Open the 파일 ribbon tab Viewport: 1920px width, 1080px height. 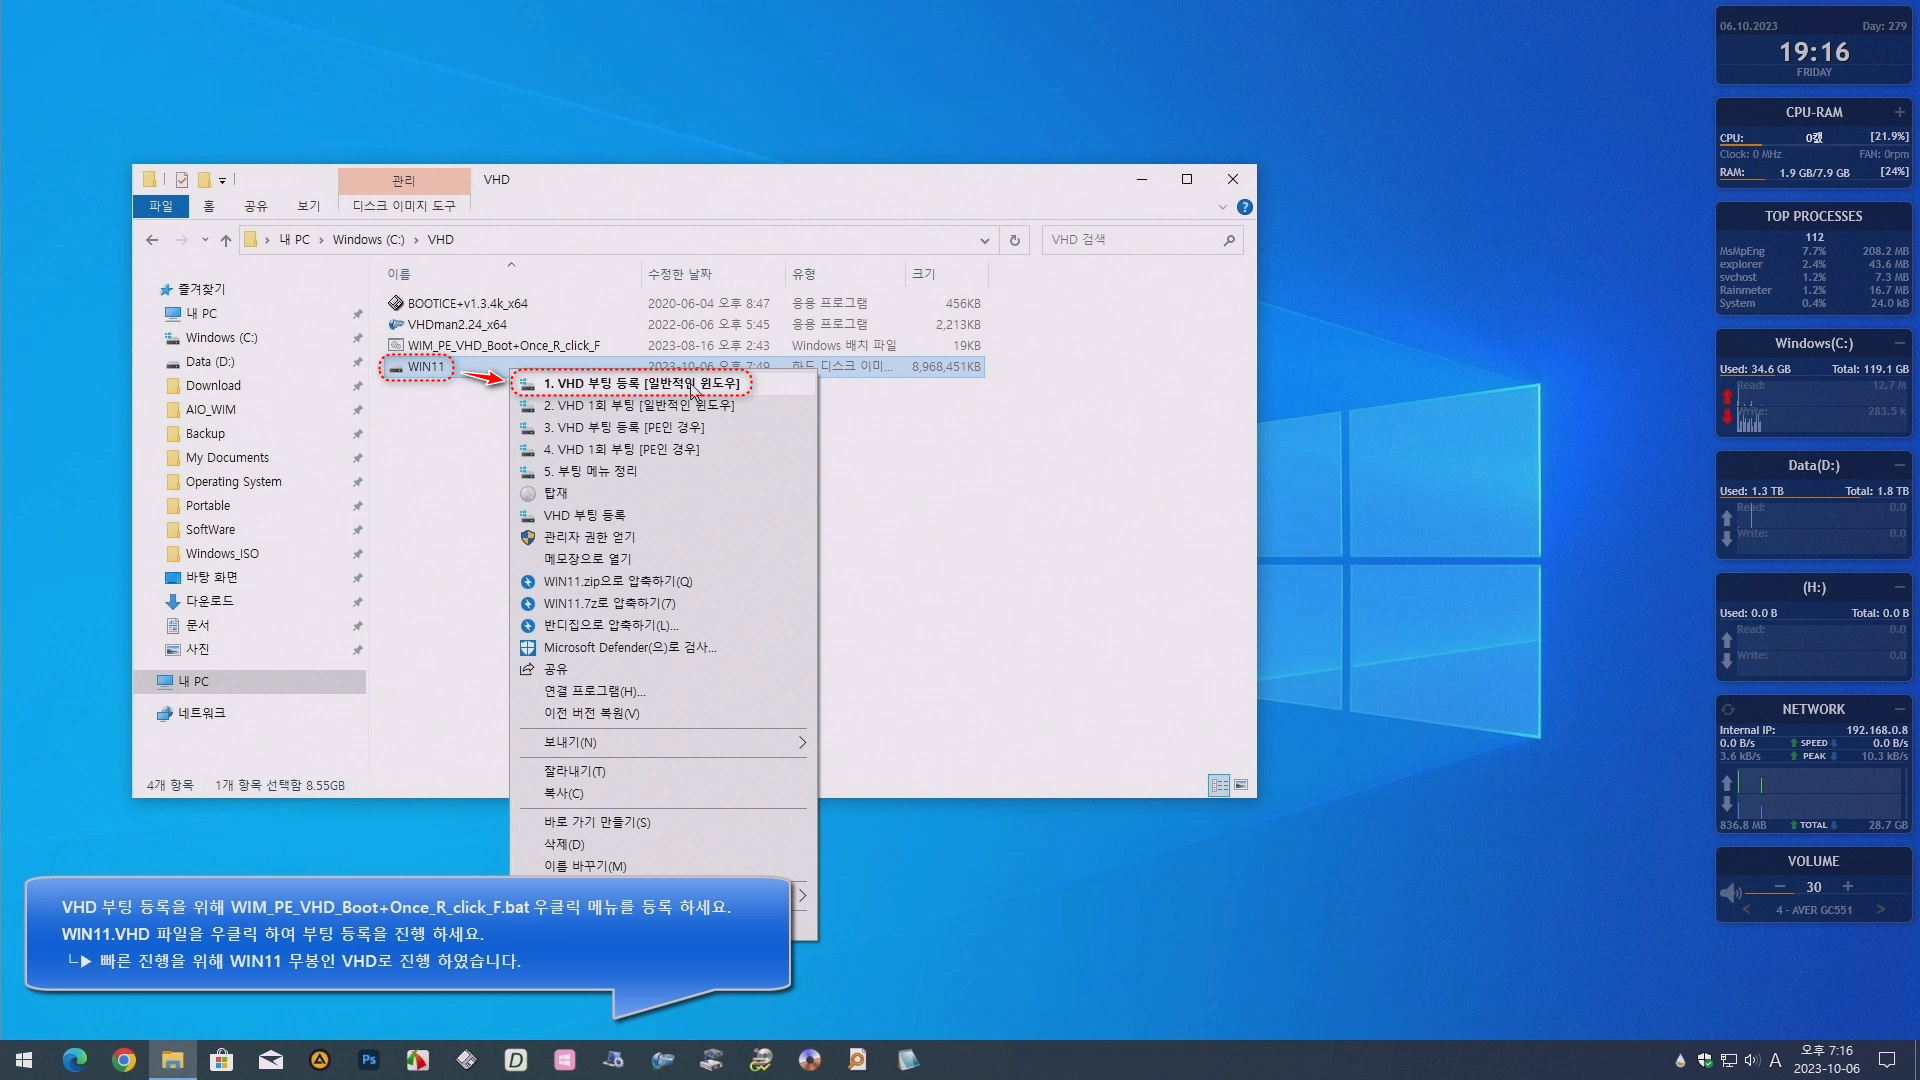[161, 206]
